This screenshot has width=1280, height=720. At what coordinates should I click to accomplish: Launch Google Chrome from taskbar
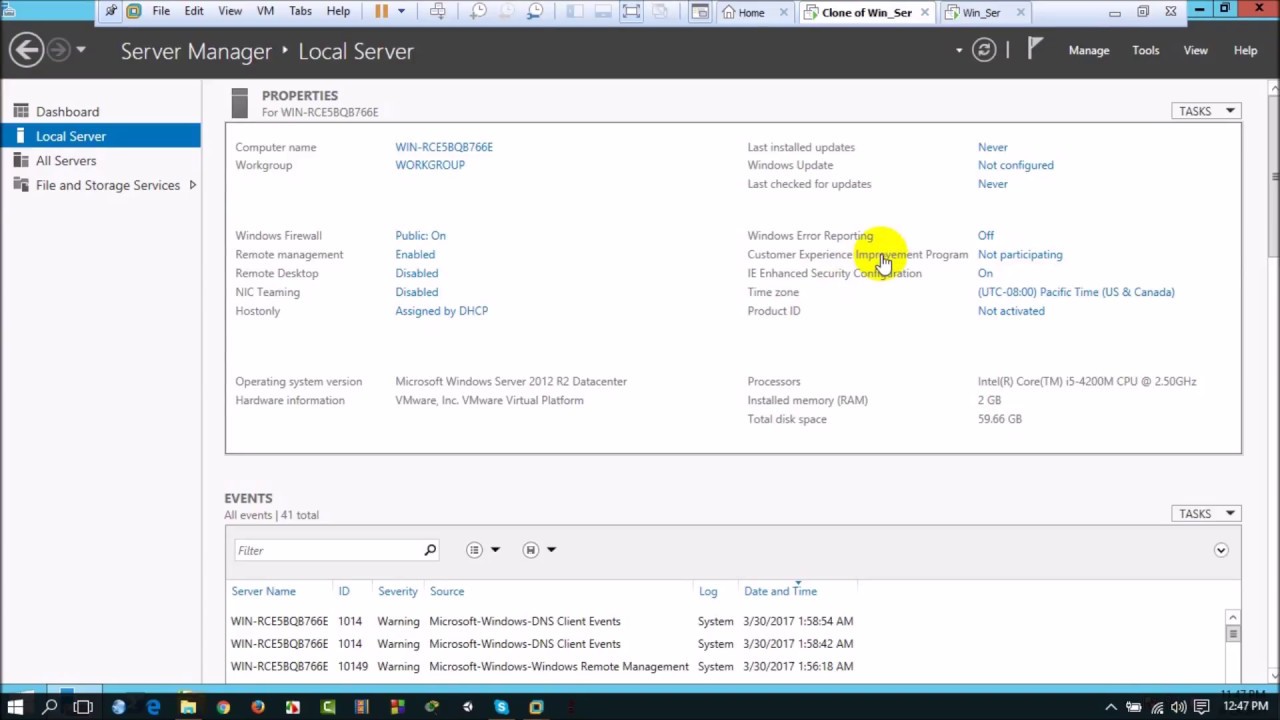pyautogui.click(x=223, y=707)
